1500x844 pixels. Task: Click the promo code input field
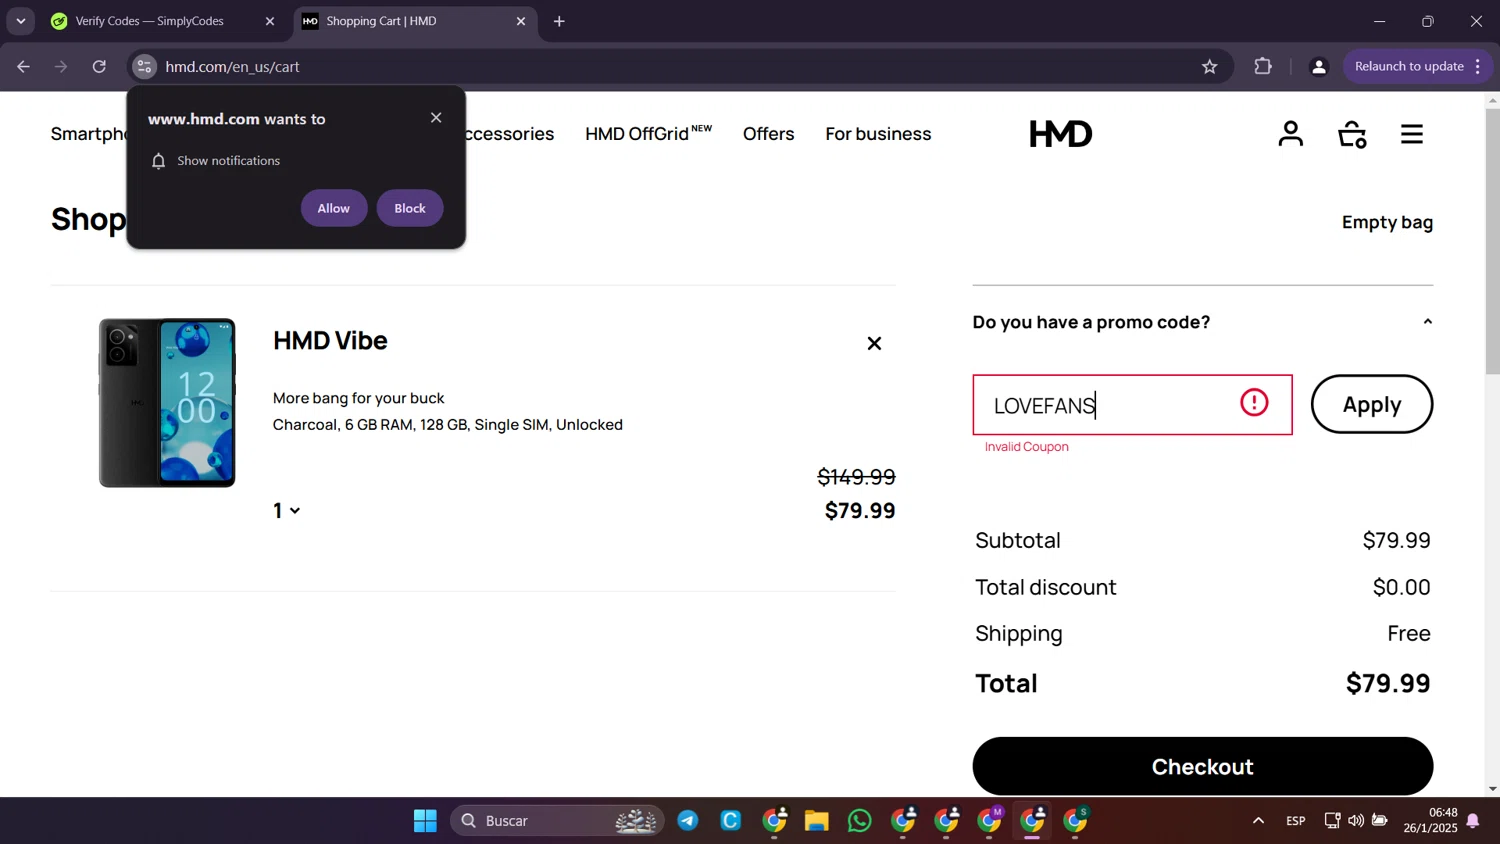[x=1132, y=405]
